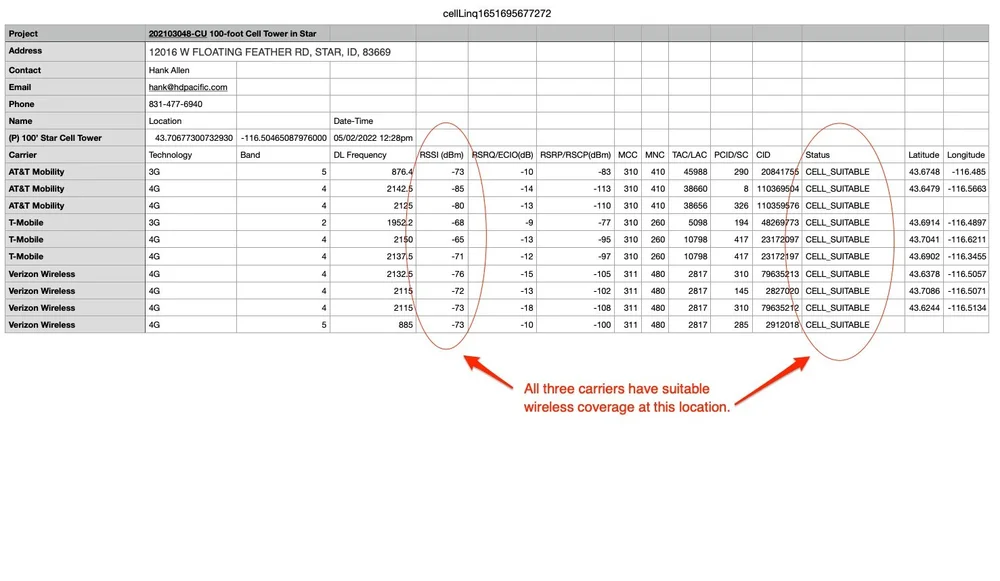1000x581 pixels.
Task: Click the cellLinq1651695677272 sheet title
Action: [497, 13]
